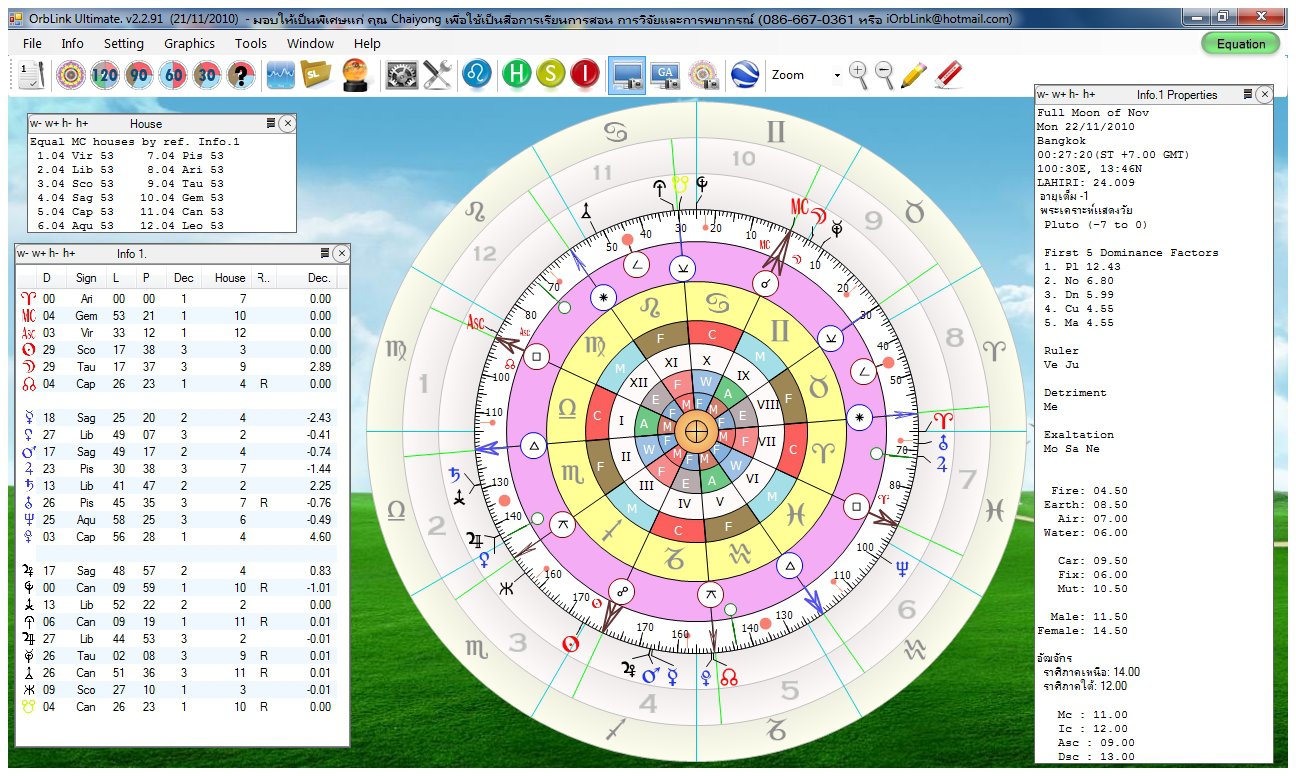Click the Sign column header in Info 1

[x=87, y=278]
